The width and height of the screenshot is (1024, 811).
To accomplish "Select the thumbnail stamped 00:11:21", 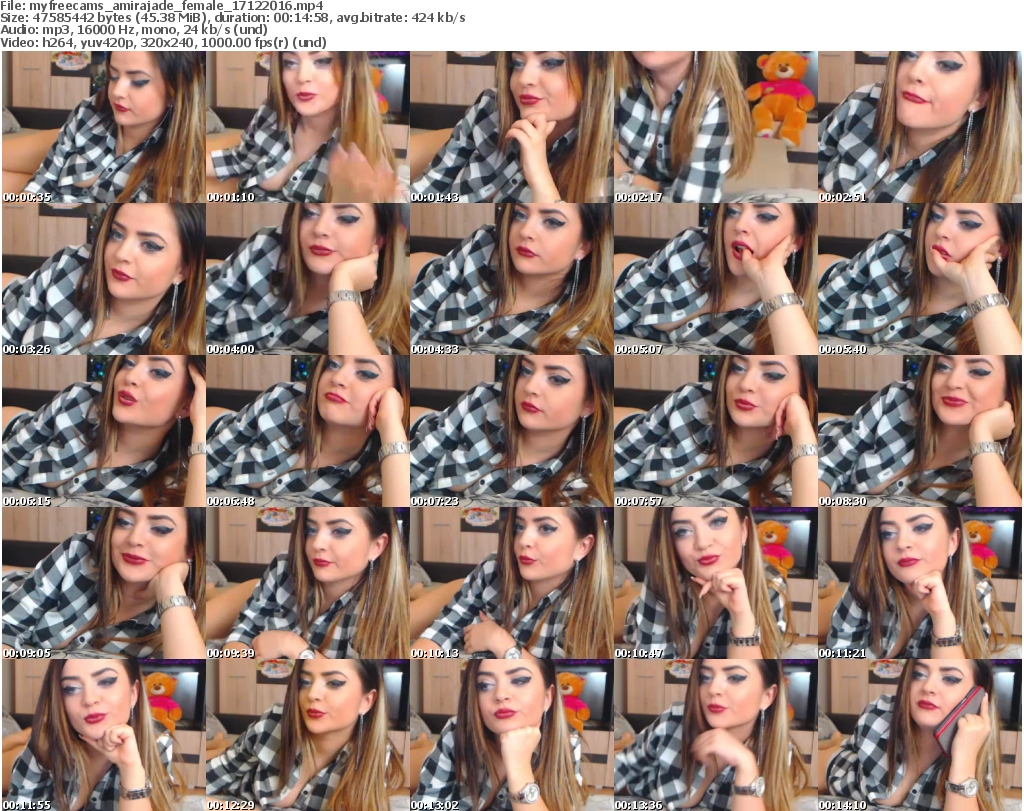I will pyautogui.click(x=920, y=584).
